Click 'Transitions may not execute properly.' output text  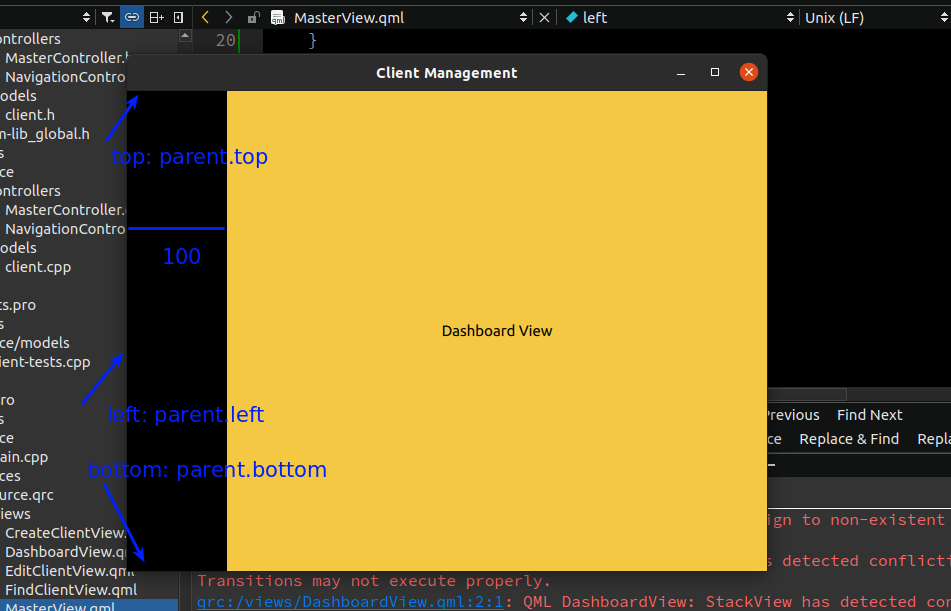(x=374, y=581)
